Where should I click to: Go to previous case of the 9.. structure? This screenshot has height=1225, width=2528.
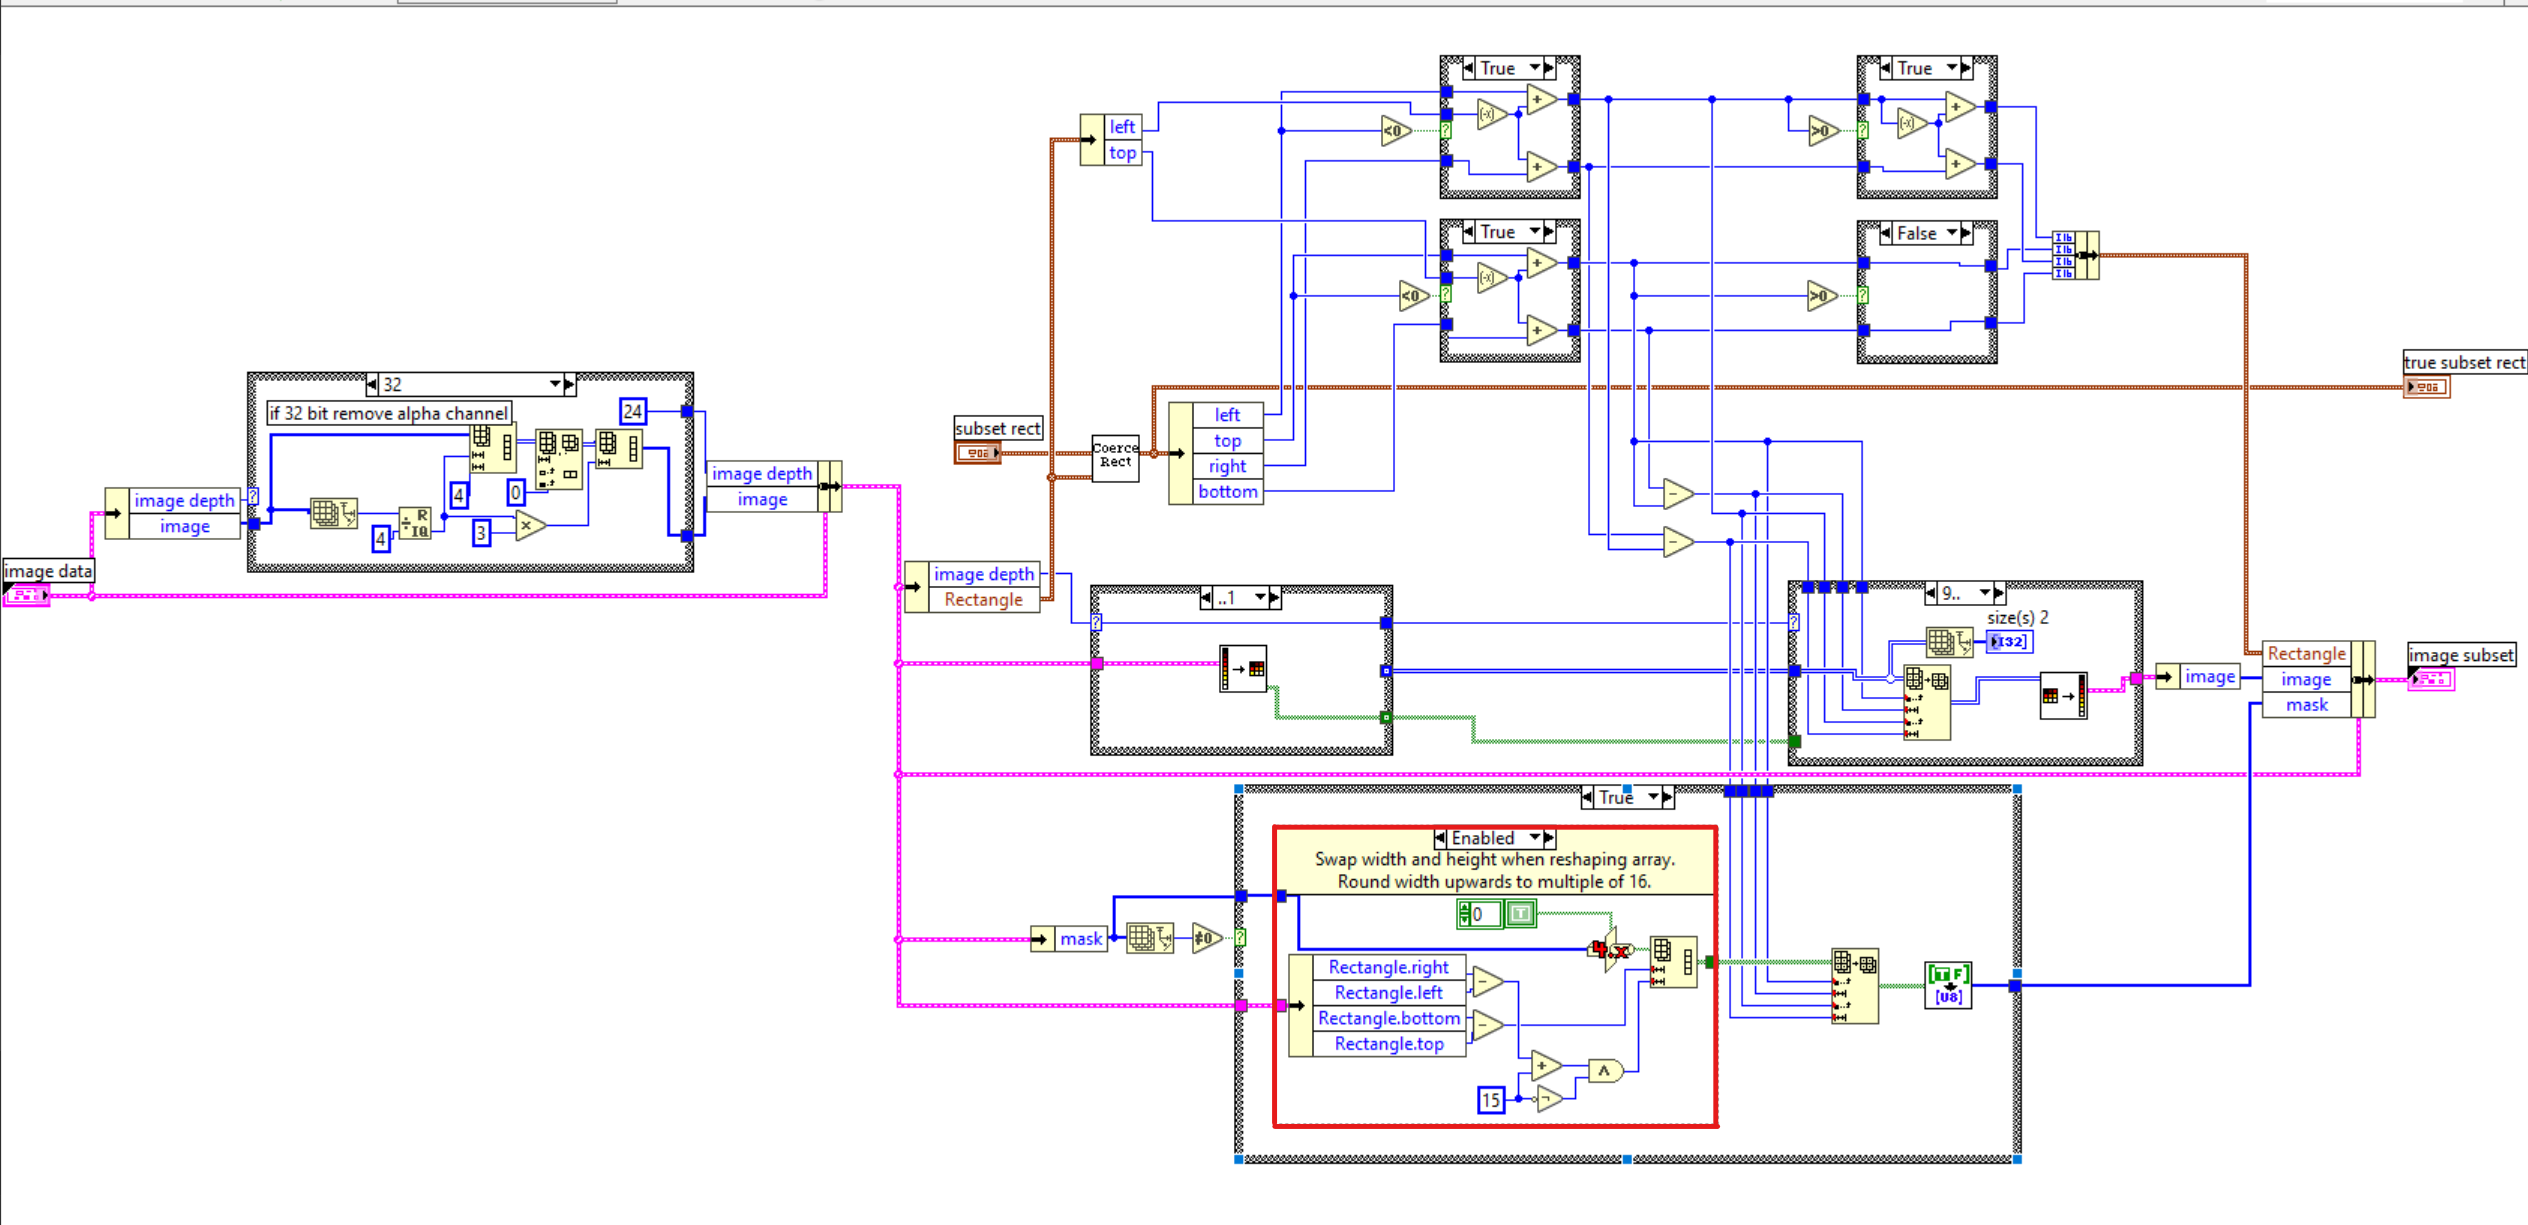click(1931, 593)
